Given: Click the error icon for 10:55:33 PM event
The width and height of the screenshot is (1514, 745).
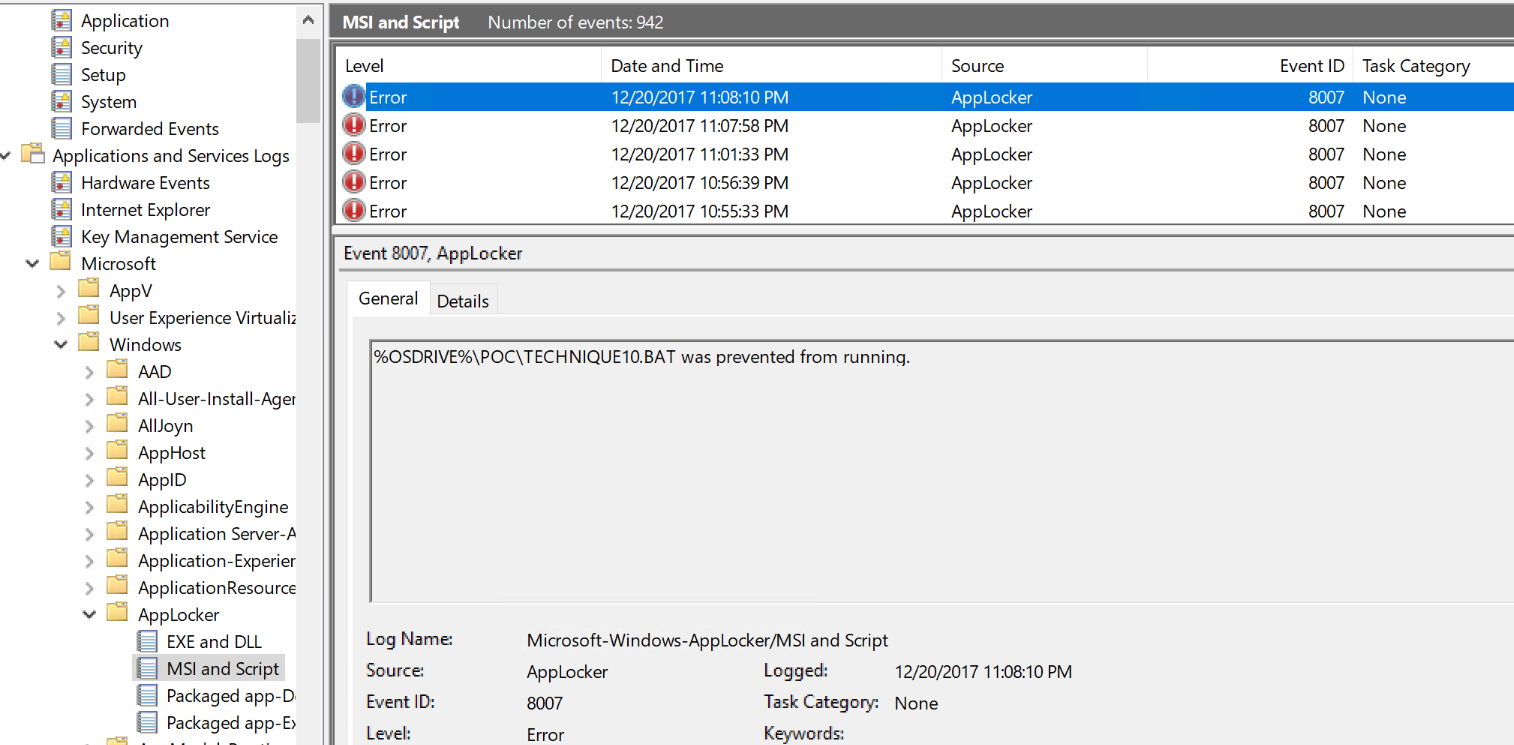Looking at the screenshot, I should click(354, 211).
